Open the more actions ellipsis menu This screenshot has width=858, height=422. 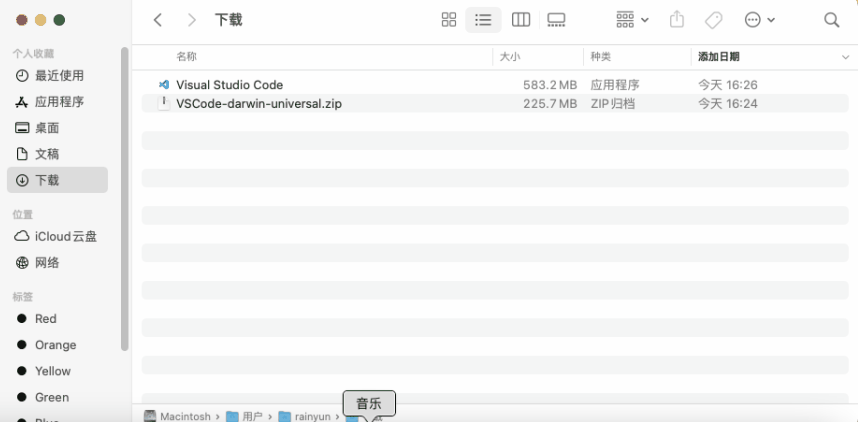click(x=760, y=20)
